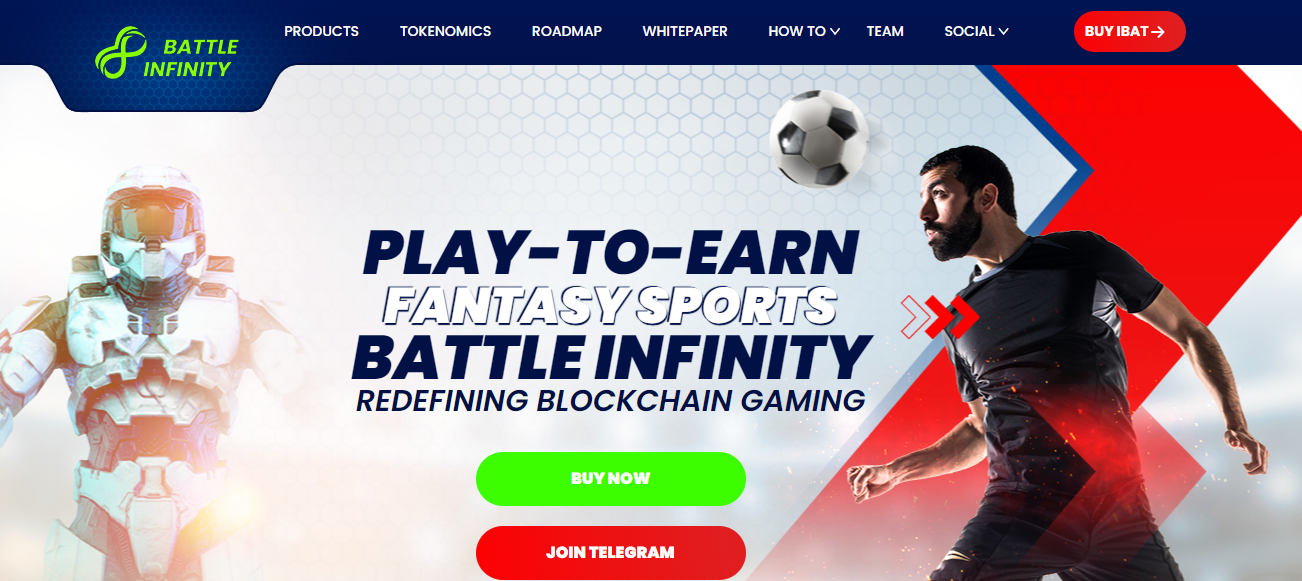Click the Battle Infinity logo text

pyautogui.click(x=191, y=58)
